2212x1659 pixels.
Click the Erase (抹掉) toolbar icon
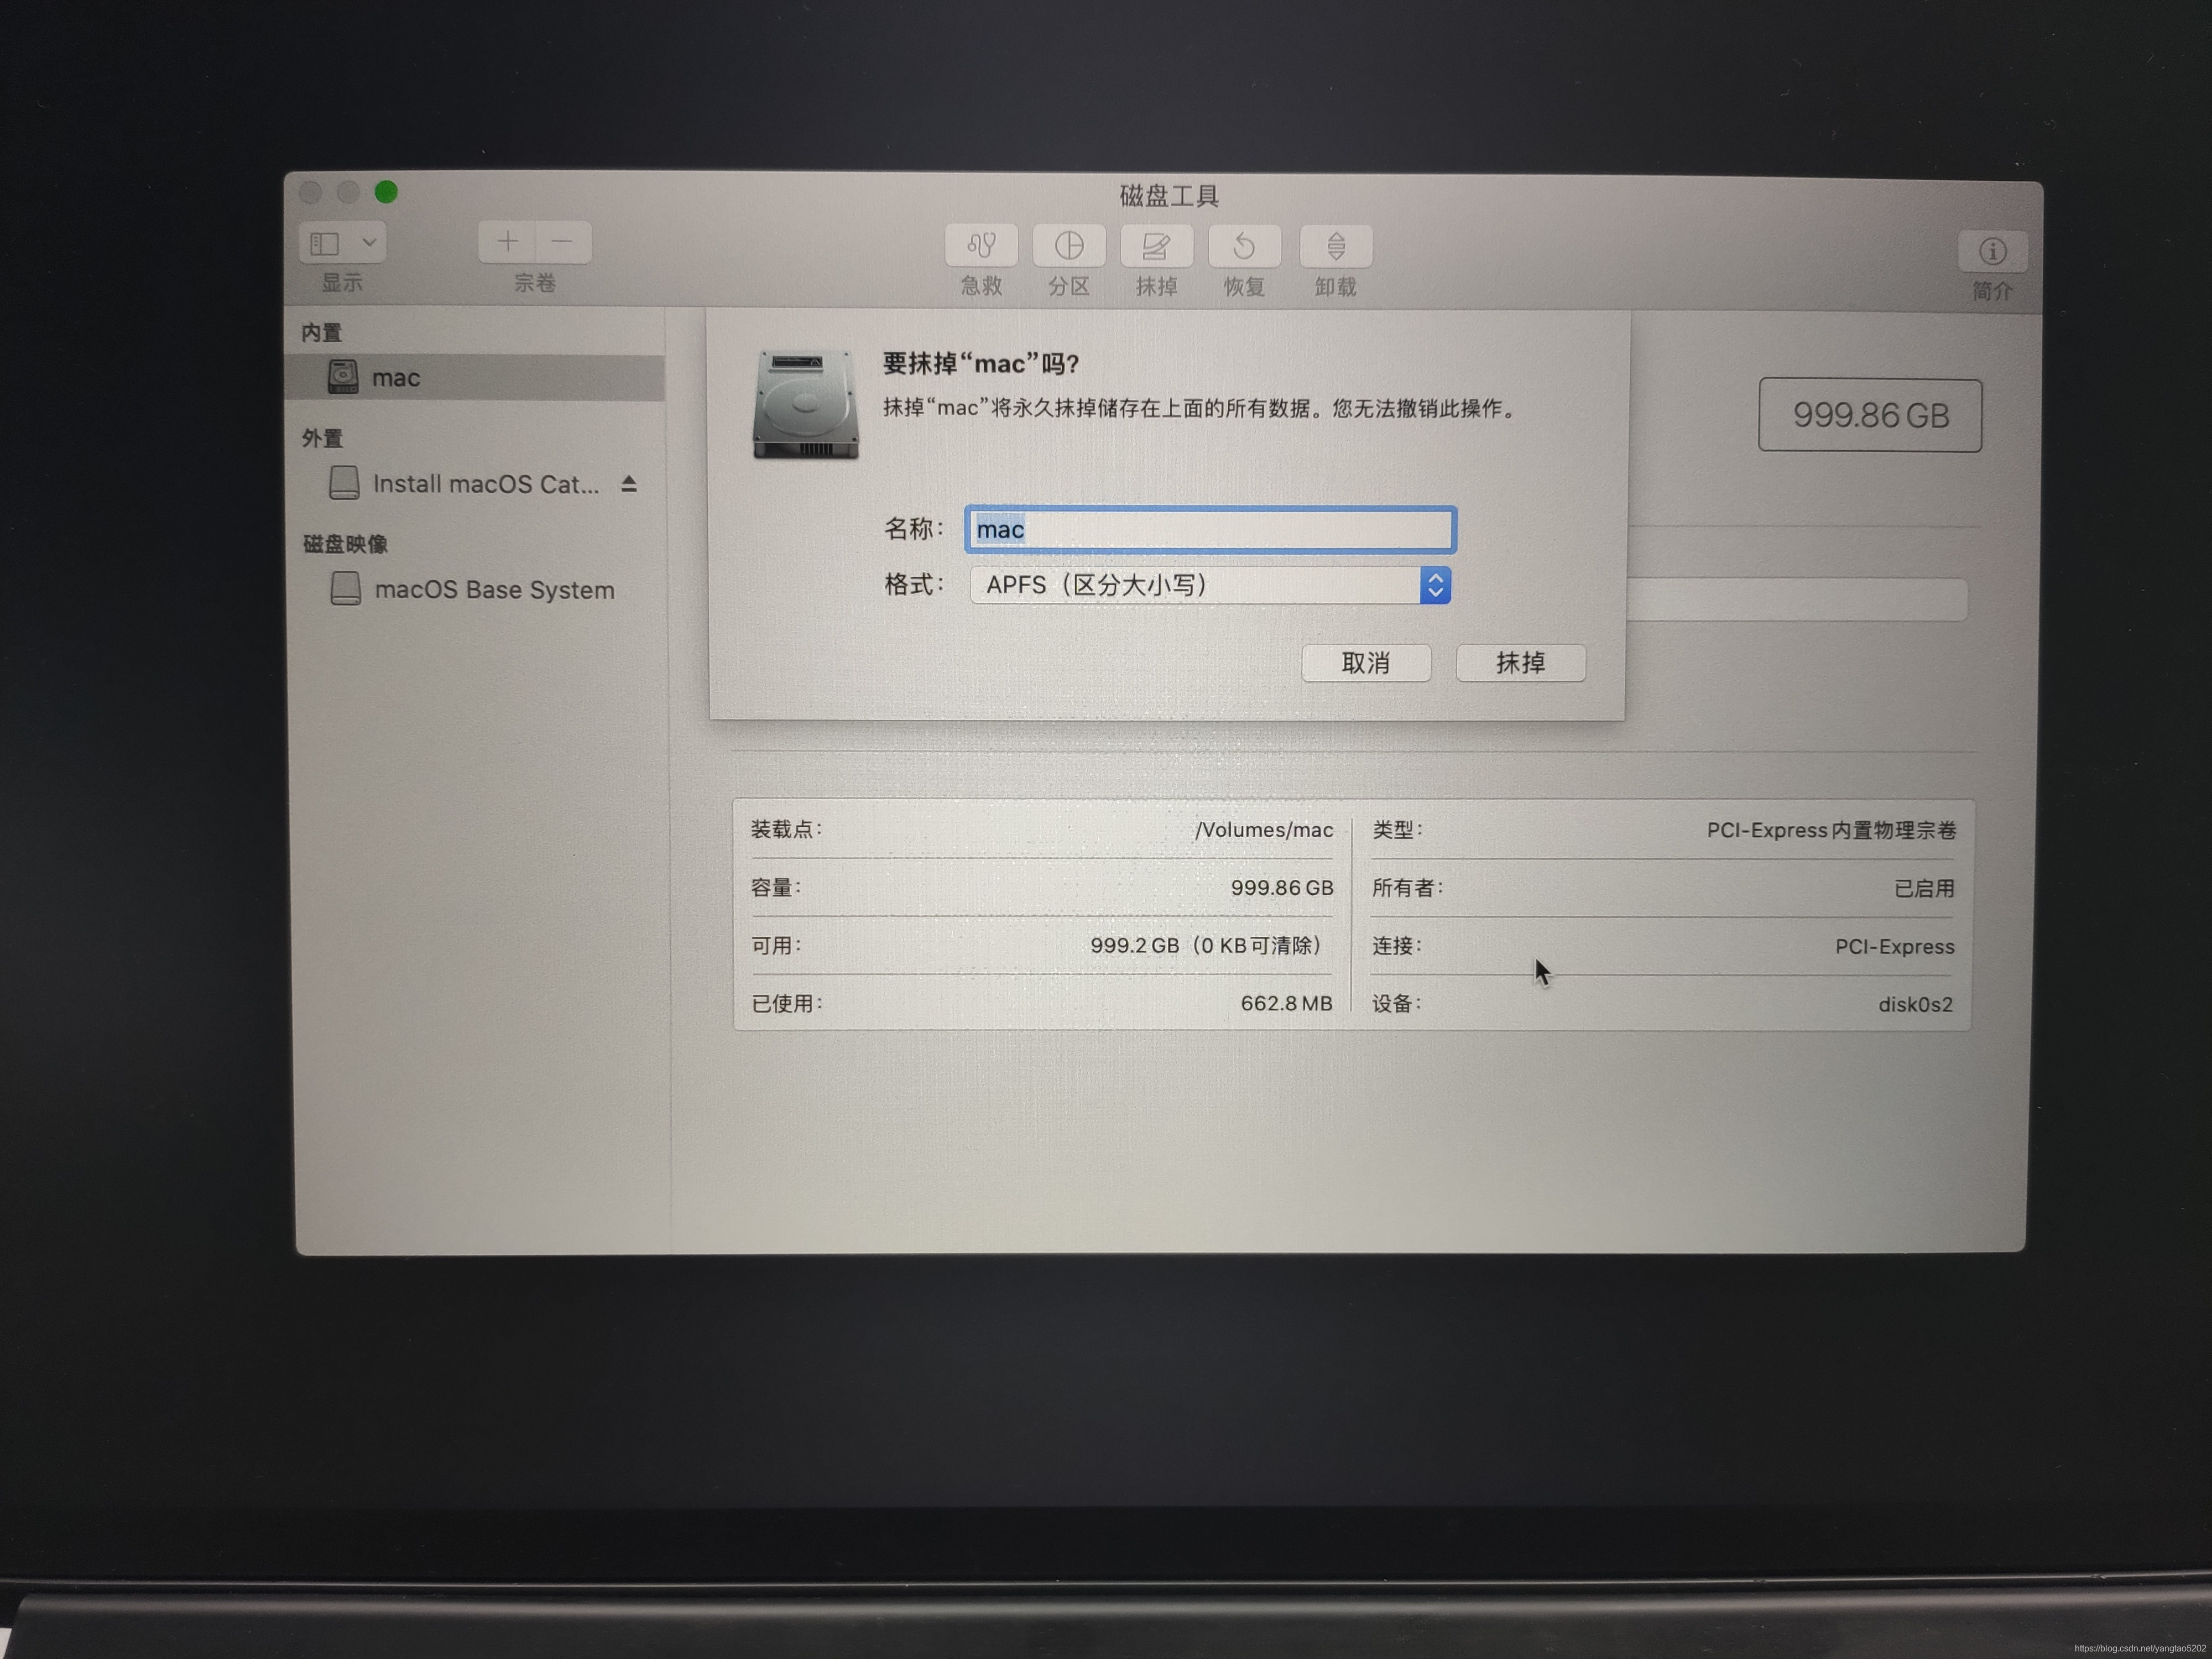tap(1156, 246)
